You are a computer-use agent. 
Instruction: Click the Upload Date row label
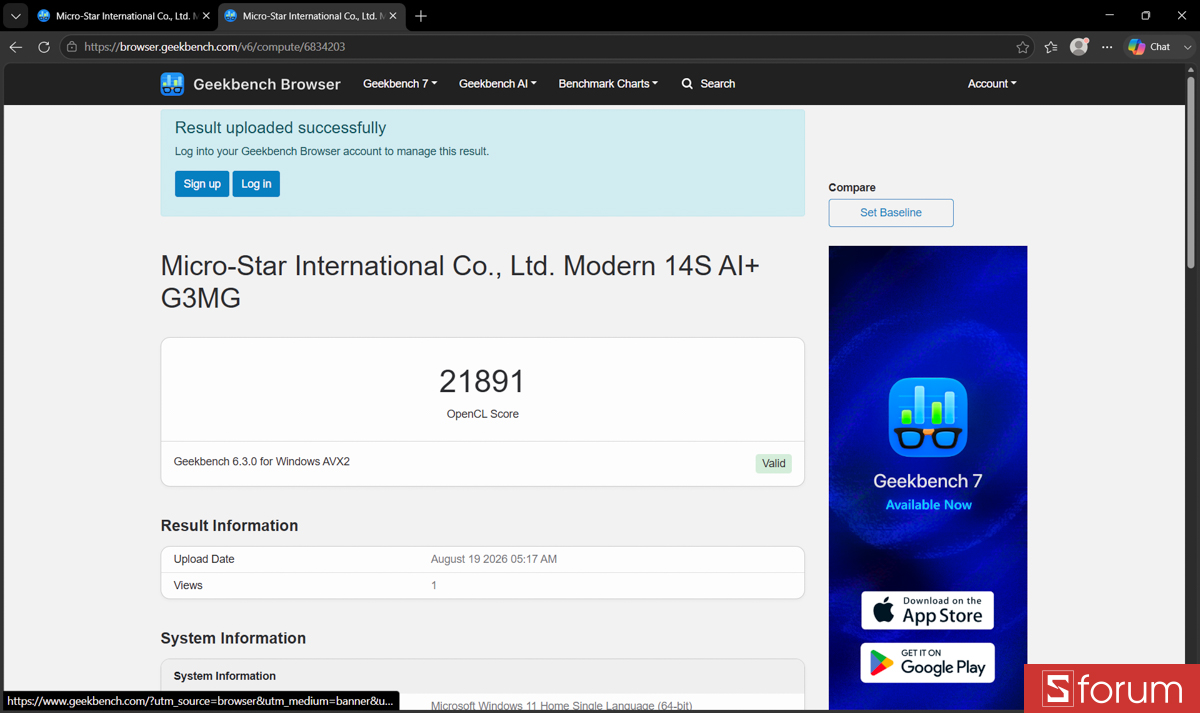tap(204, 559)
